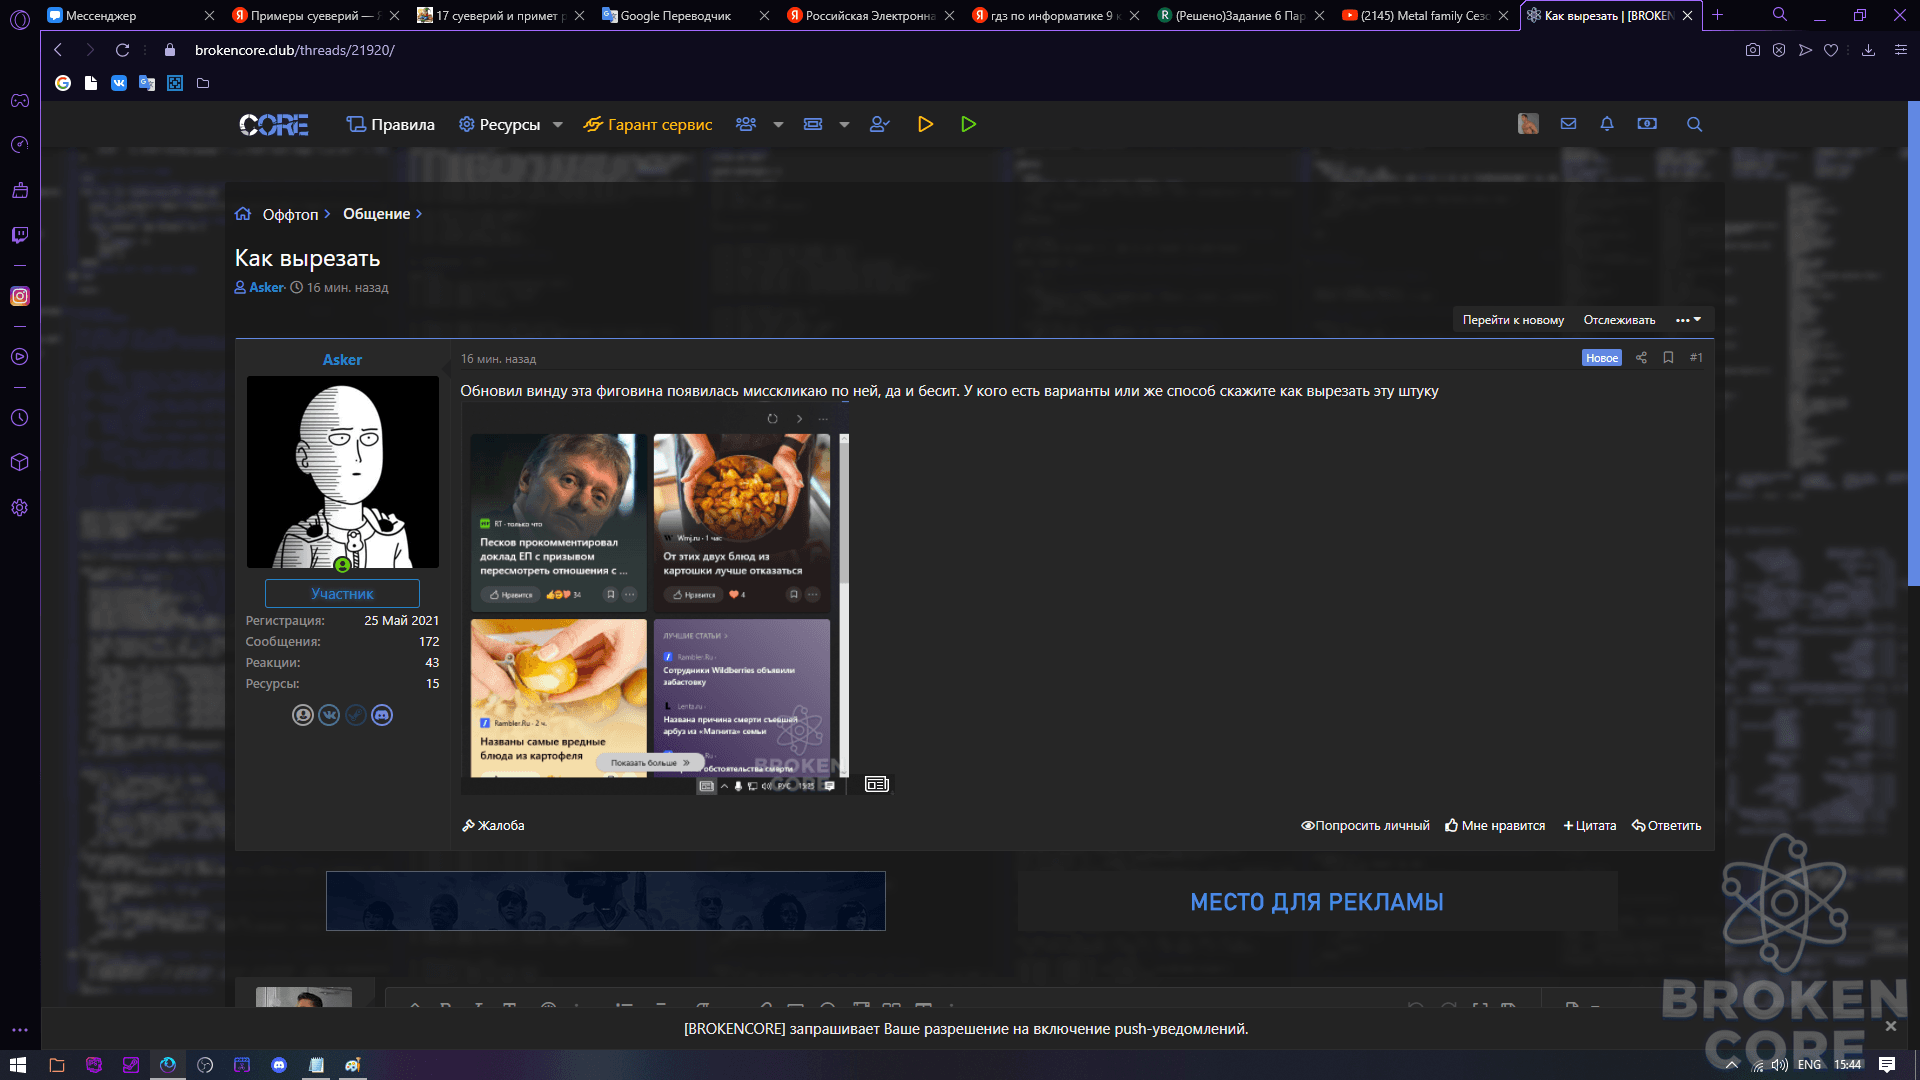Expand the members icon dropdown arrow
The image size is (1920, 1080).
click(x=778, y=124)
